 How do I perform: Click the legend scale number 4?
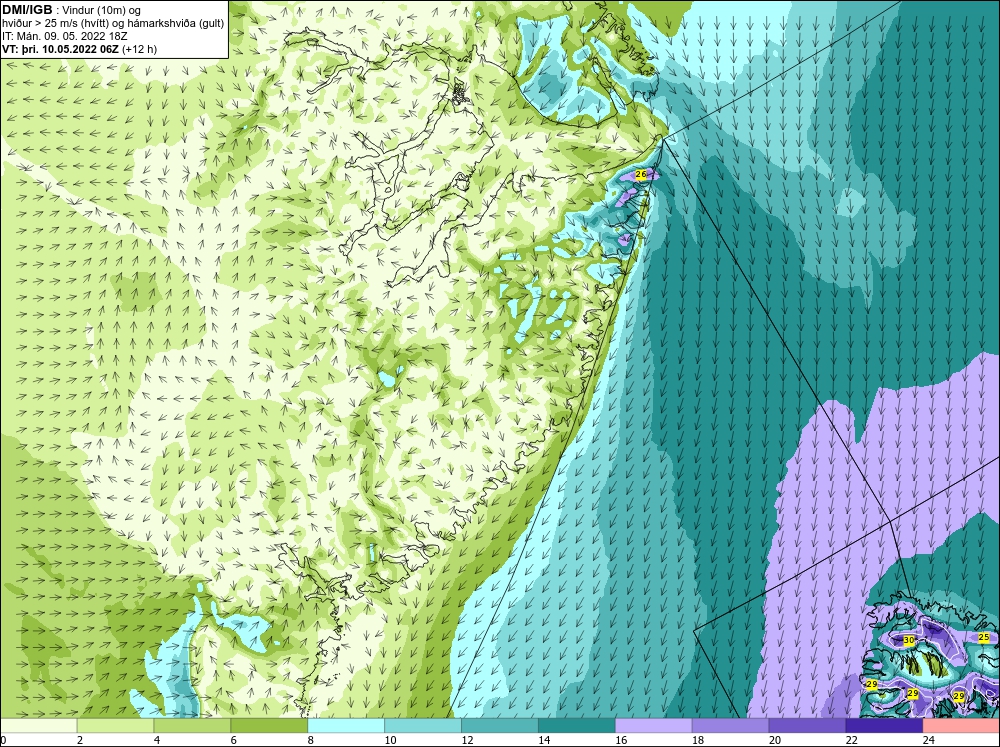157,740
